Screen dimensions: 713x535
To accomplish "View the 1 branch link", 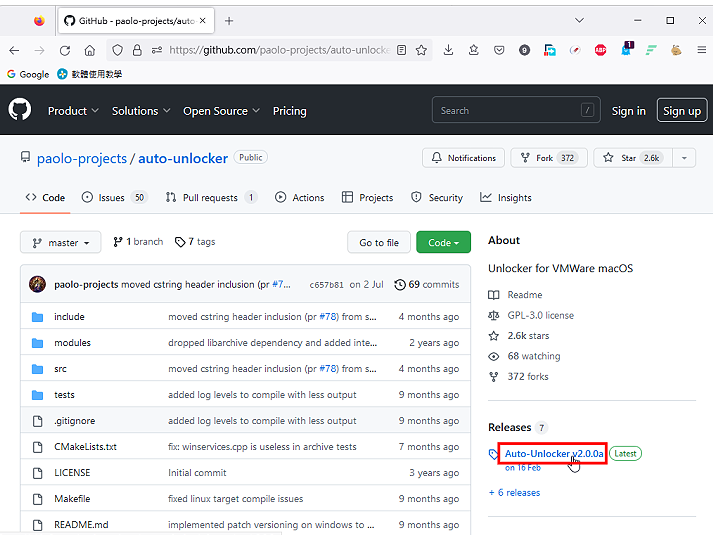I will (138, 242).
